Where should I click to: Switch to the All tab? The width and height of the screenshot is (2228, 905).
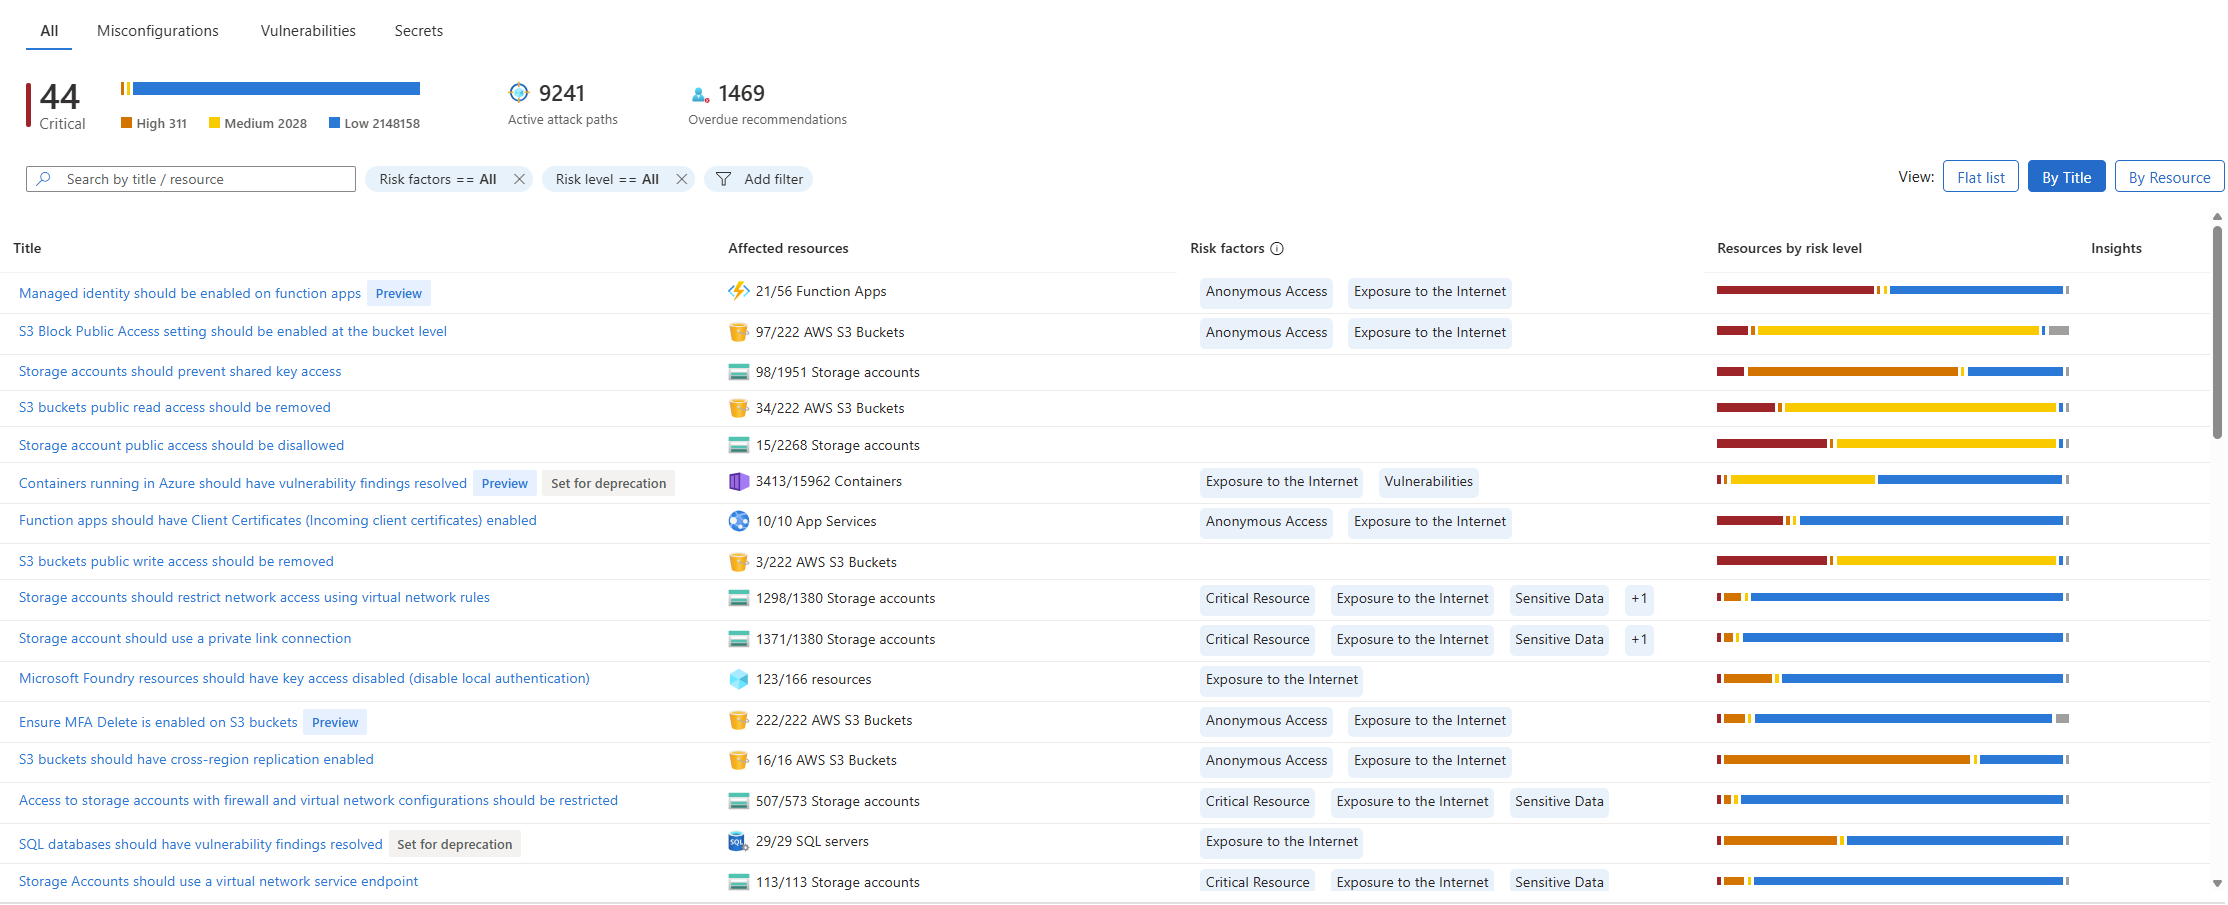click(49, 31)
